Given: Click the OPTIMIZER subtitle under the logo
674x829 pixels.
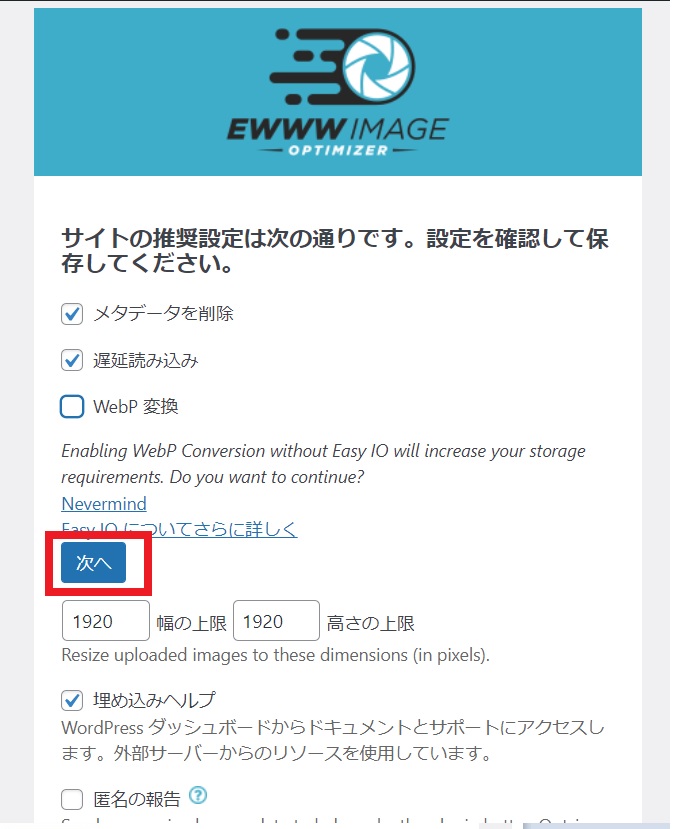Looking at the screenshot, I should [338, 151].
